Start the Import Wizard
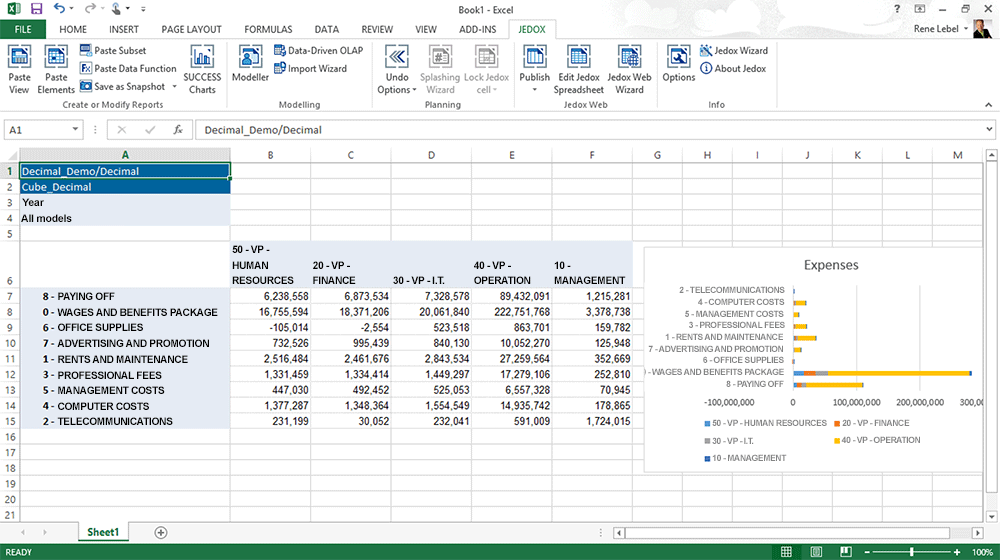 pyautogui.click(x=310, y=68)
